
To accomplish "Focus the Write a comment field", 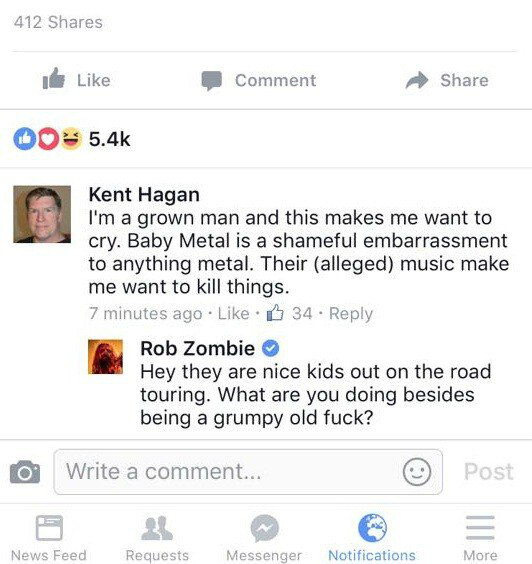I will pyautogui.click(x=248, y=472).
